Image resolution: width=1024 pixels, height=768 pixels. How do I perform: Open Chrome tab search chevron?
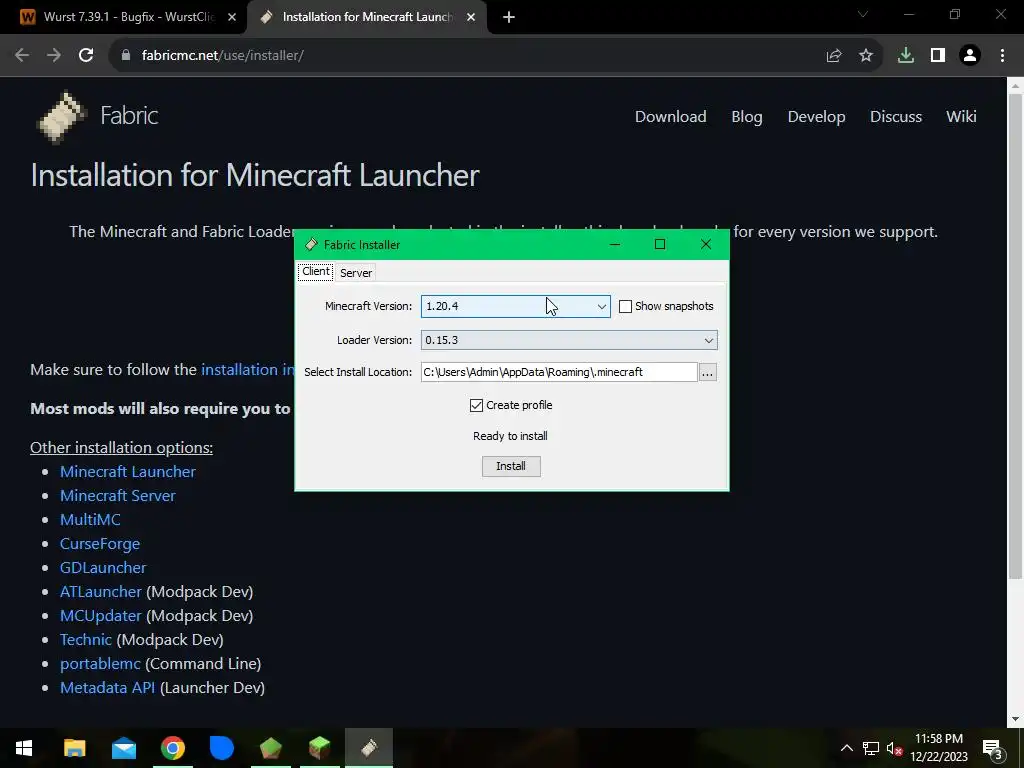pos(863,14)
